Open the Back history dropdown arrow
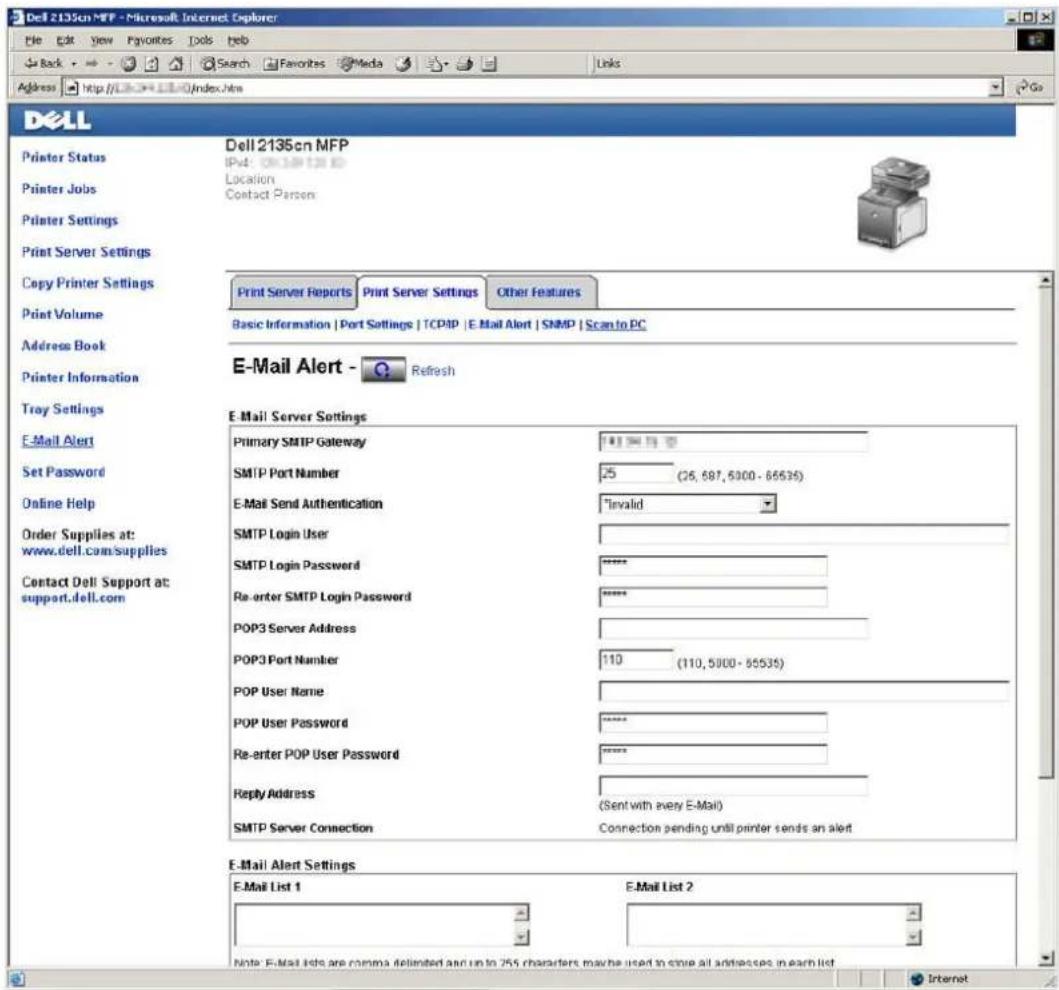The image size is (1059, 990). pos(74,63)
